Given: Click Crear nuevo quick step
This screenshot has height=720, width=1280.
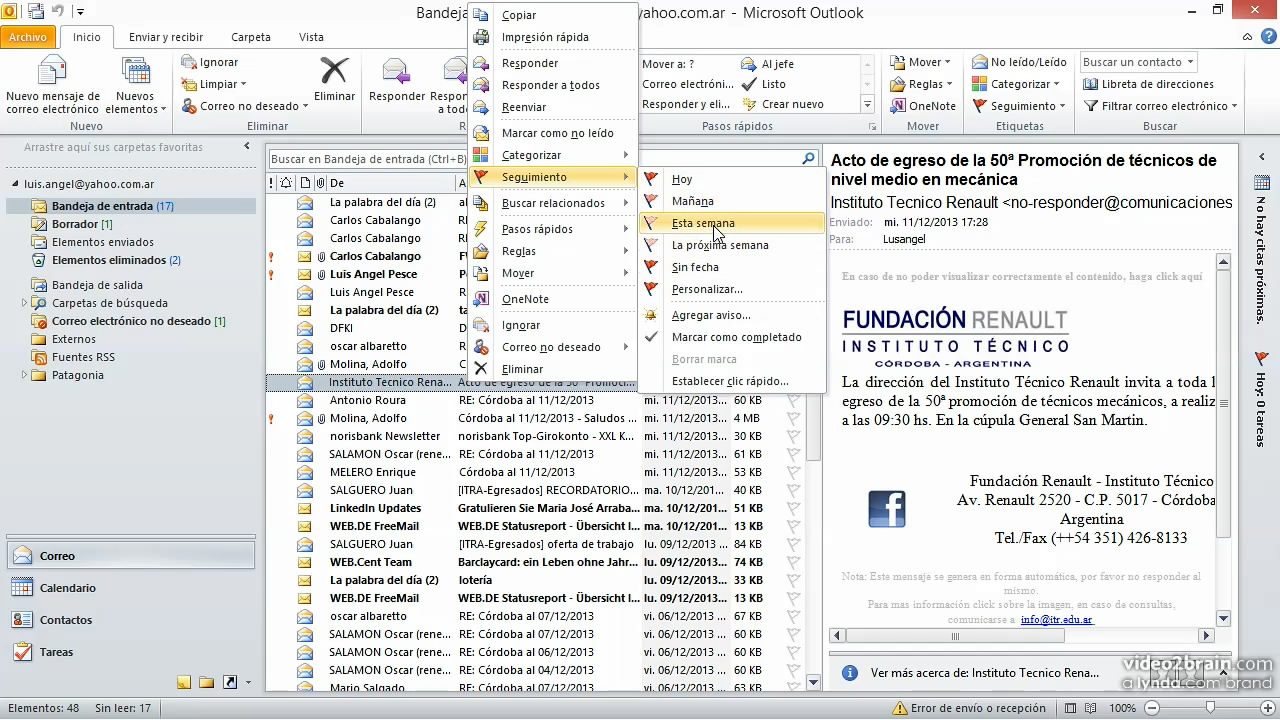Looking at the screenshot, I should pos(783,104).
